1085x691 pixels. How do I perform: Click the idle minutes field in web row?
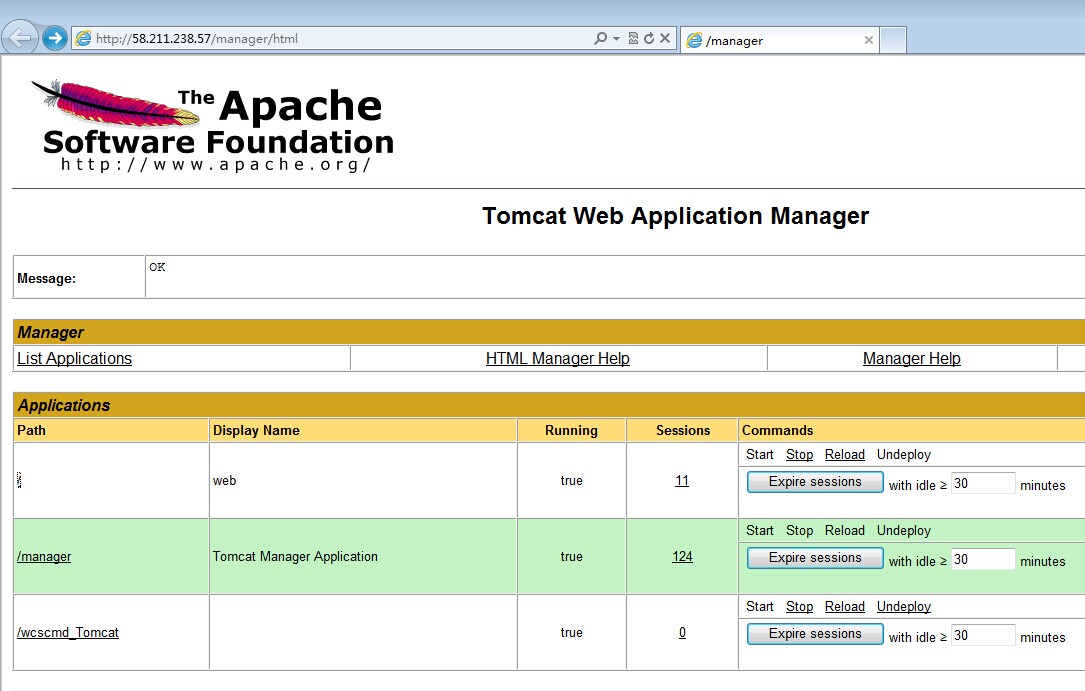coord(983,483)
